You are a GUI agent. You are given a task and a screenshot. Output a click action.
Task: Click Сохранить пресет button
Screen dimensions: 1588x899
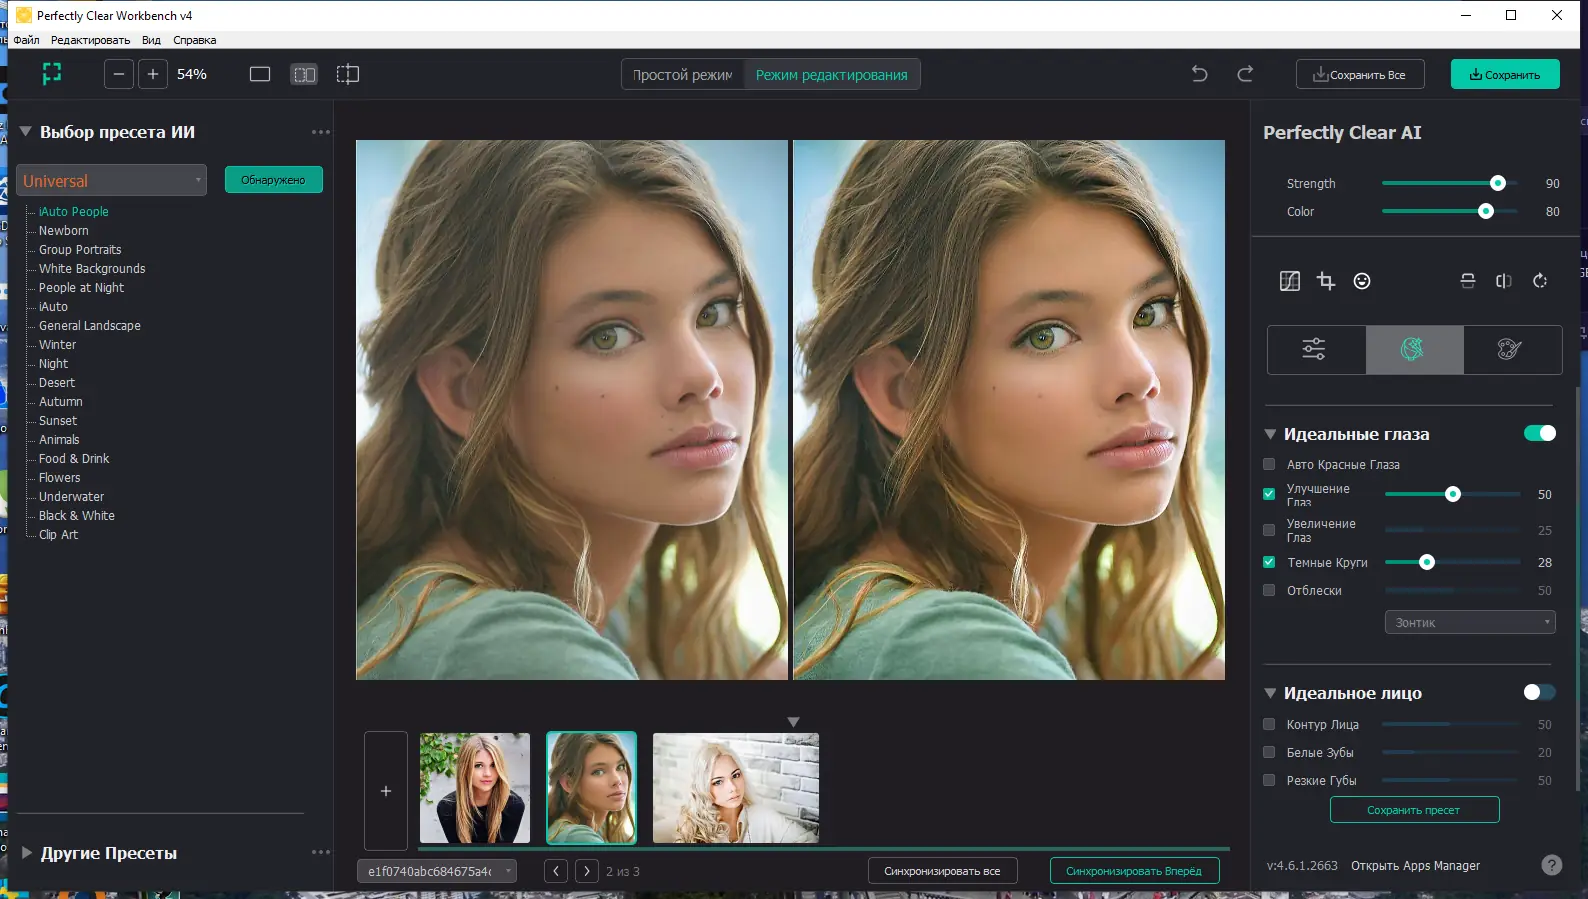(x=1414, y=810)
